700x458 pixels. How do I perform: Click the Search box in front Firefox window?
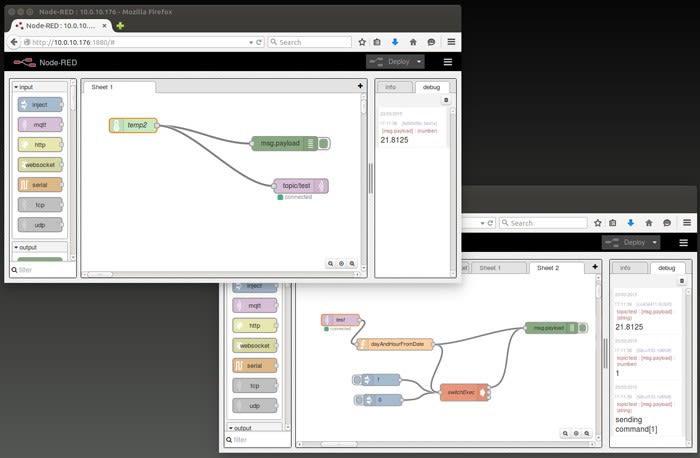[309, 42]
